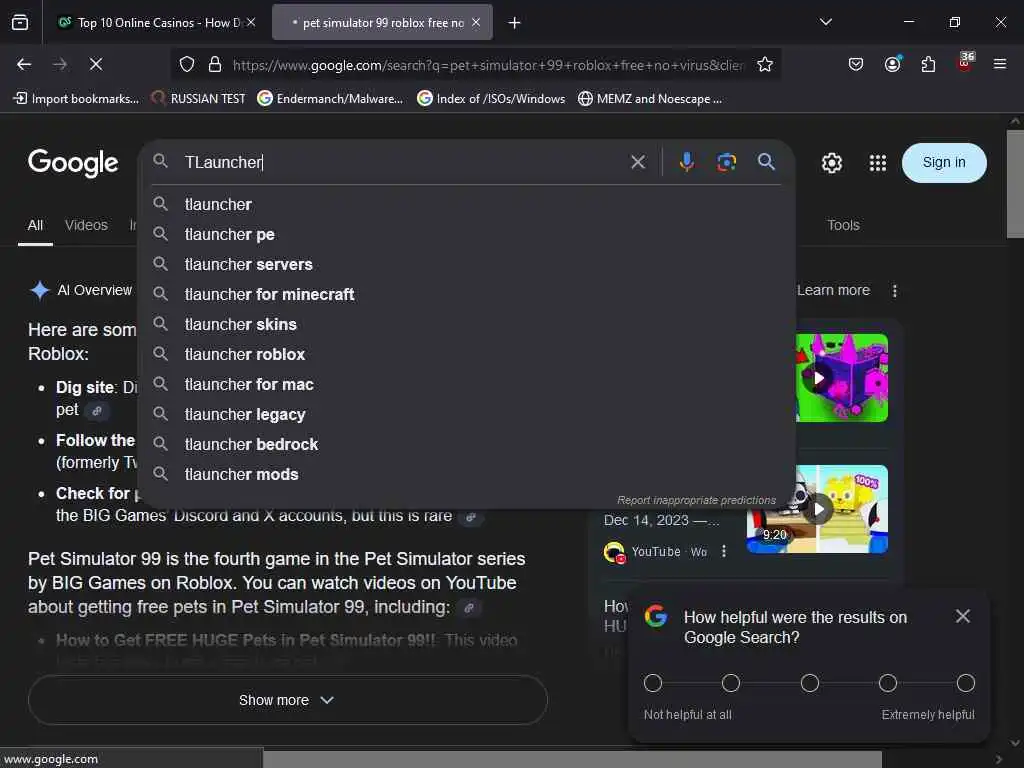
Task: Bookmark this page with star
Action: click(x=765, y=64)
